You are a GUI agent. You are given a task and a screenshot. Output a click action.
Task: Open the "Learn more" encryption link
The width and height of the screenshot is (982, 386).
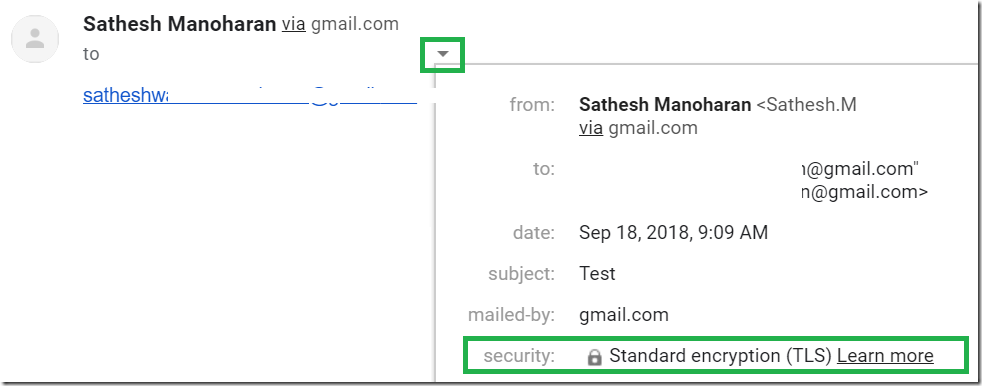[x=885, y=356]
